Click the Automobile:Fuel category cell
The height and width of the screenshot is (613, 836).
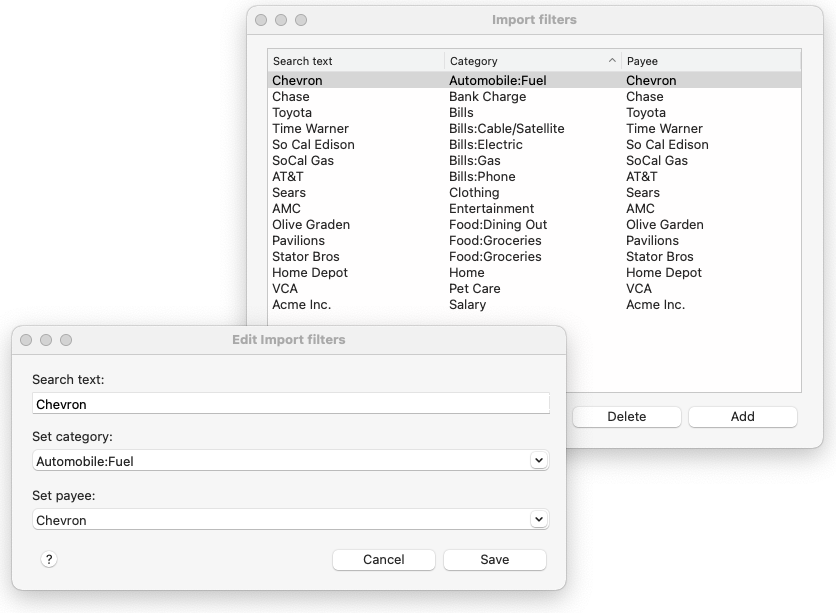[497, 80]
